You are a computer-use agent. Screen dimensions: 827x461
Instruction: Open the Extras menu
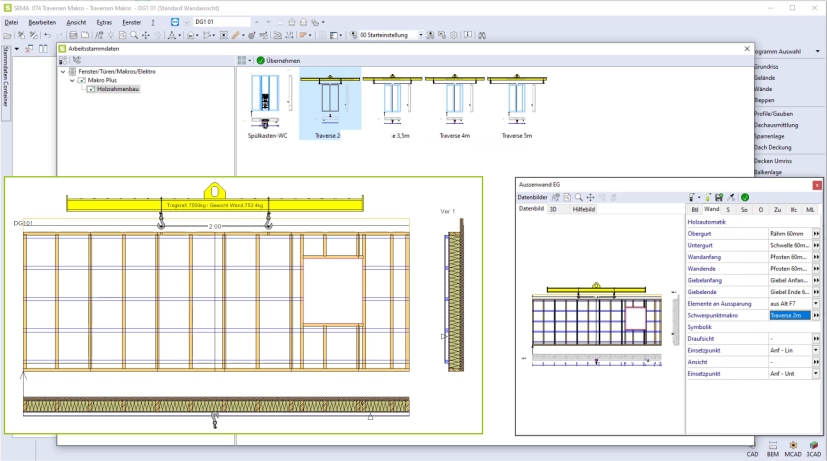coord(104,21)
